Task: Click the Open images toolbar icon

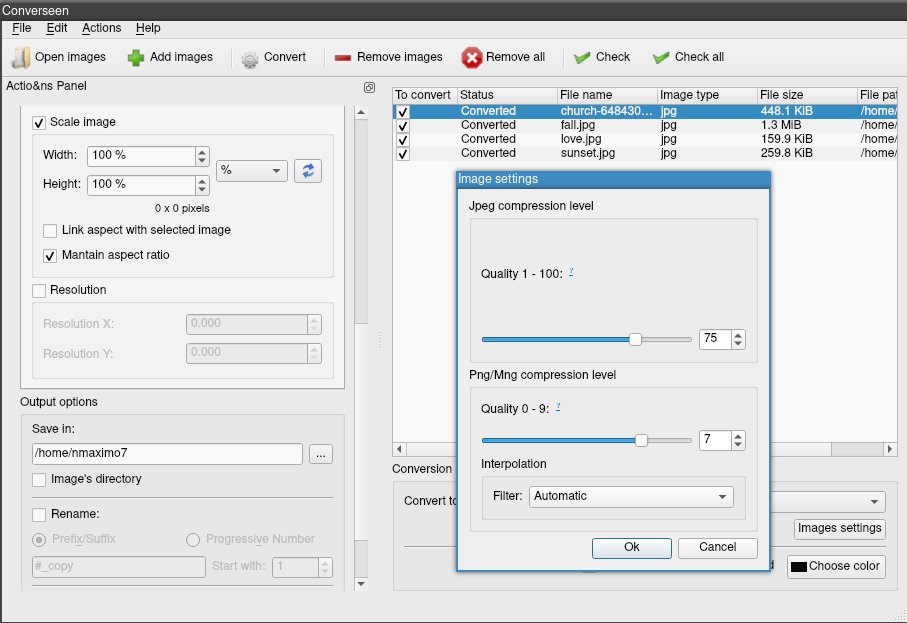Action: pyautogui.click(x=21, y=57)
